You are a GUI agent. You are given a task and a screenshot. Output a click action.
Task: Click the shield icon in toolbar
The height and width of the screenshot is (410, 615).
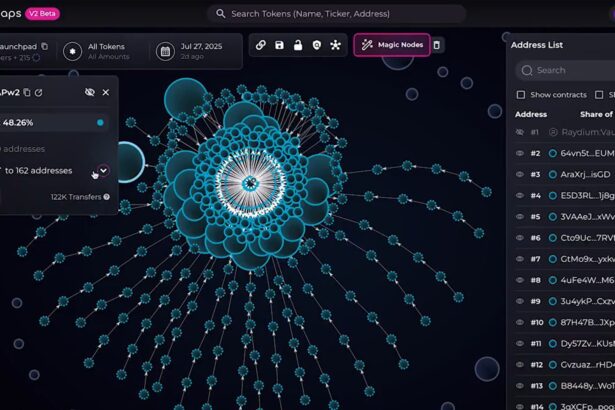click(317, 45)
